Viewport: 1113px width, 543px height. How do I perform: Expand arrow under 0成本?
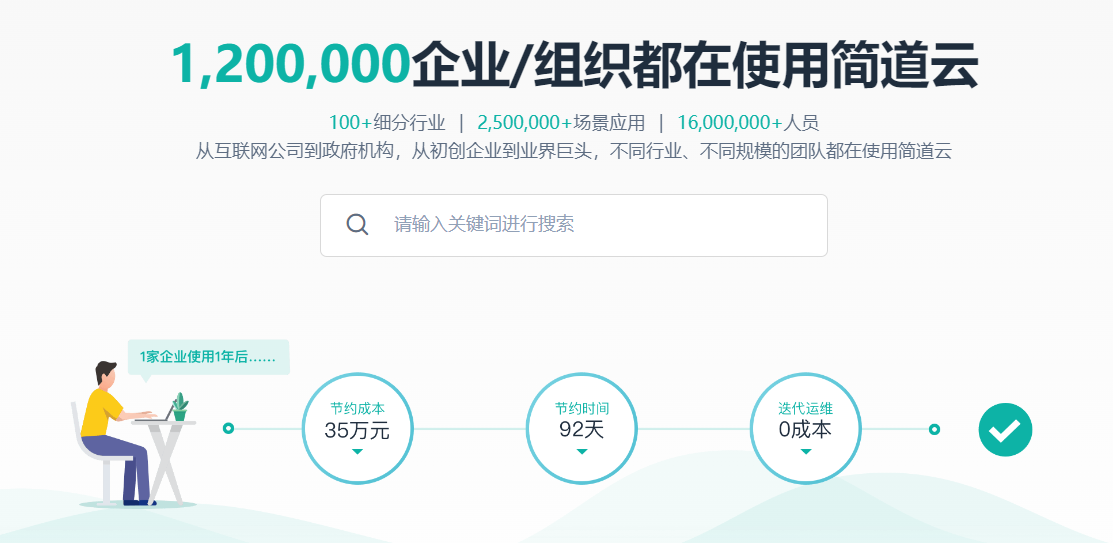tap(806, 451)
